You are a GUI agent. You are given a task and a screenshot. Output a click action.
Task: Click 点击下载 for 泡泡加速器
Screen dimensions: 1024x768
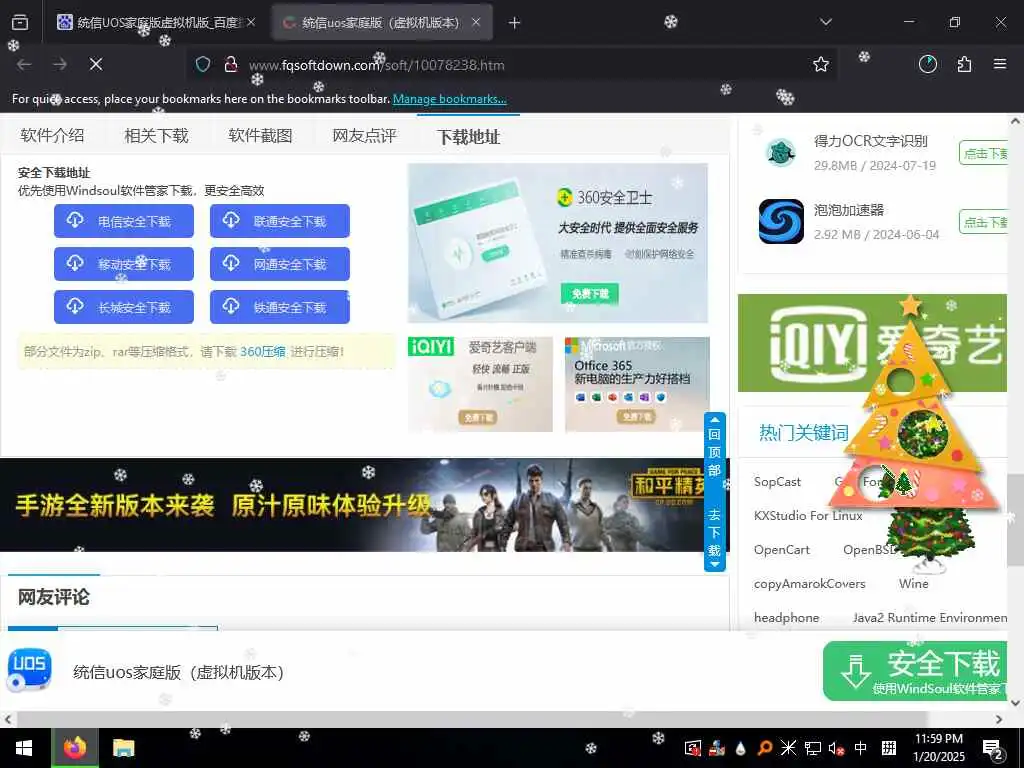click(x=984, y=222)
